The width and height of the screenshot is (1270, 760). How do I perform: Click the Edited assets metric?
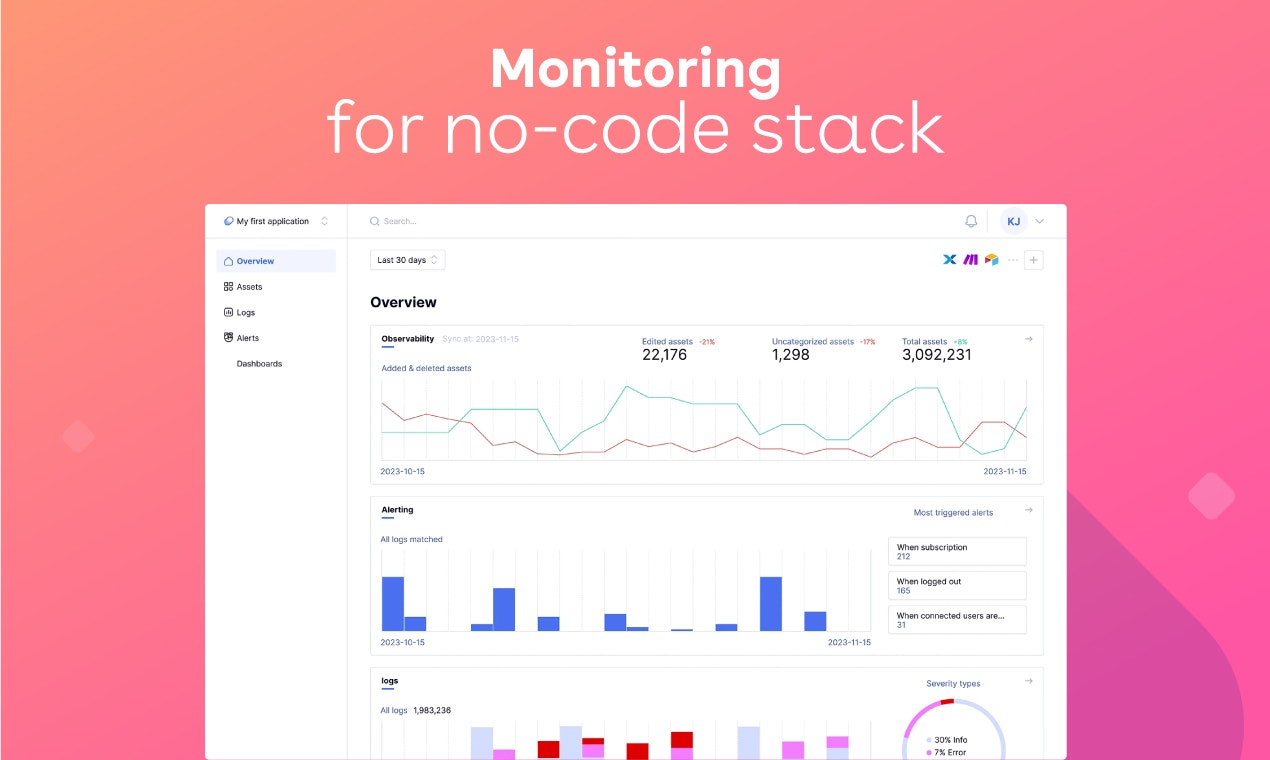click(679, 349)
